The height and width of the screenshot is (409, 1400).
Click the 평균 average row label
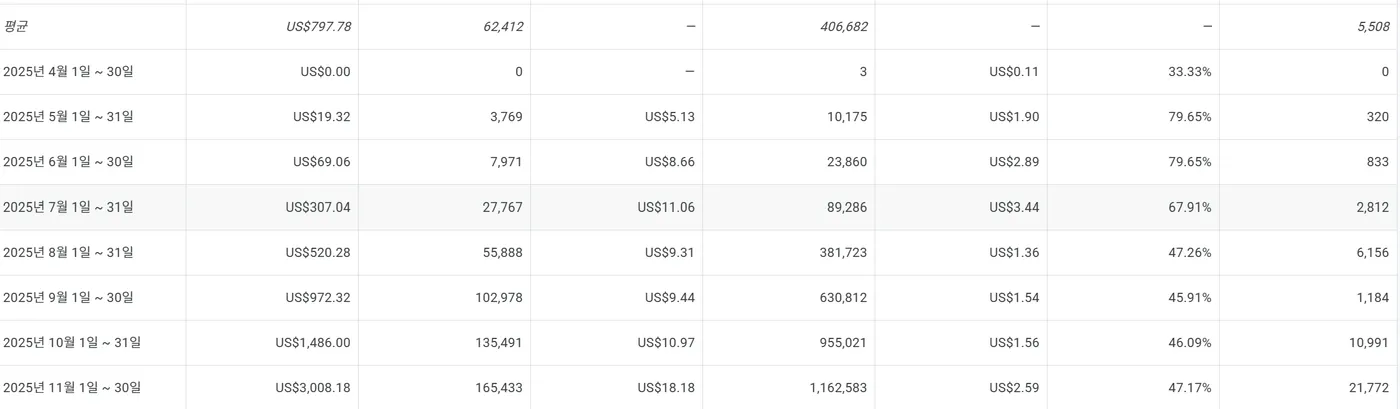pos(16,27)
